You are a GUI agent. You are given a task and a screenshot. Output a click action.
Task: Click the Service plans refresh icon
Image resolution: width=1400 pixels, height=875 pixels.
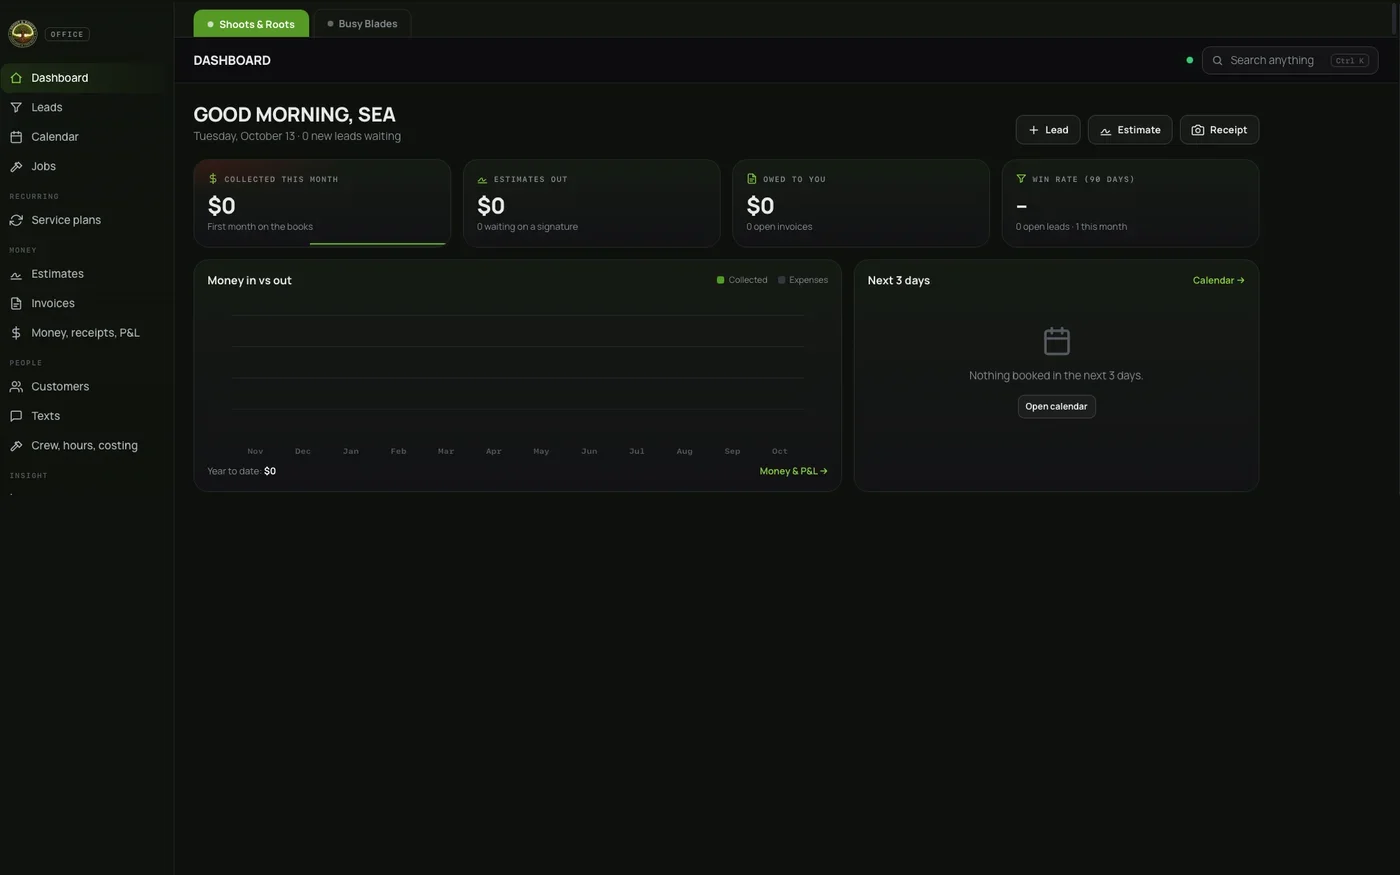(x=16, y=220)
